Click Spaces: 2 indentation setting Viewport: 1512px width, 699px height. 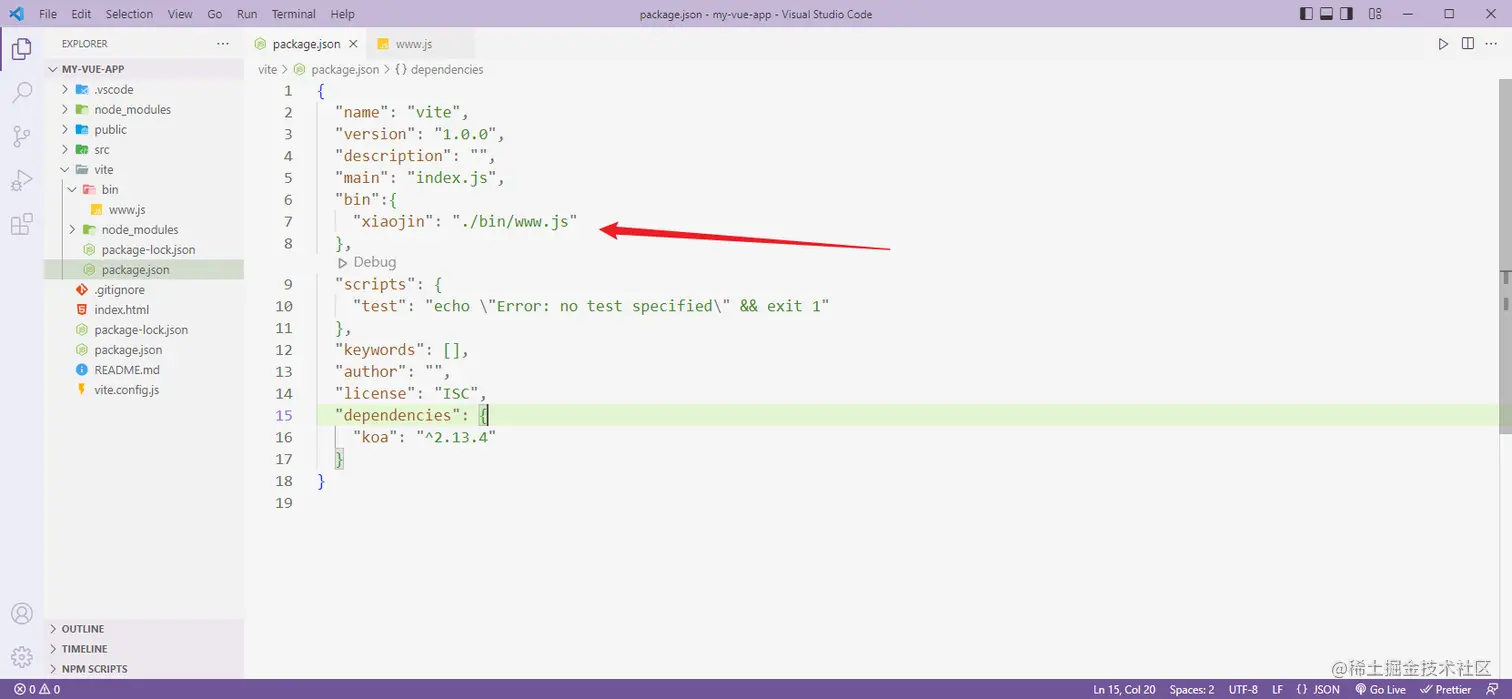pyautogui.click(x=1192, y=689)
